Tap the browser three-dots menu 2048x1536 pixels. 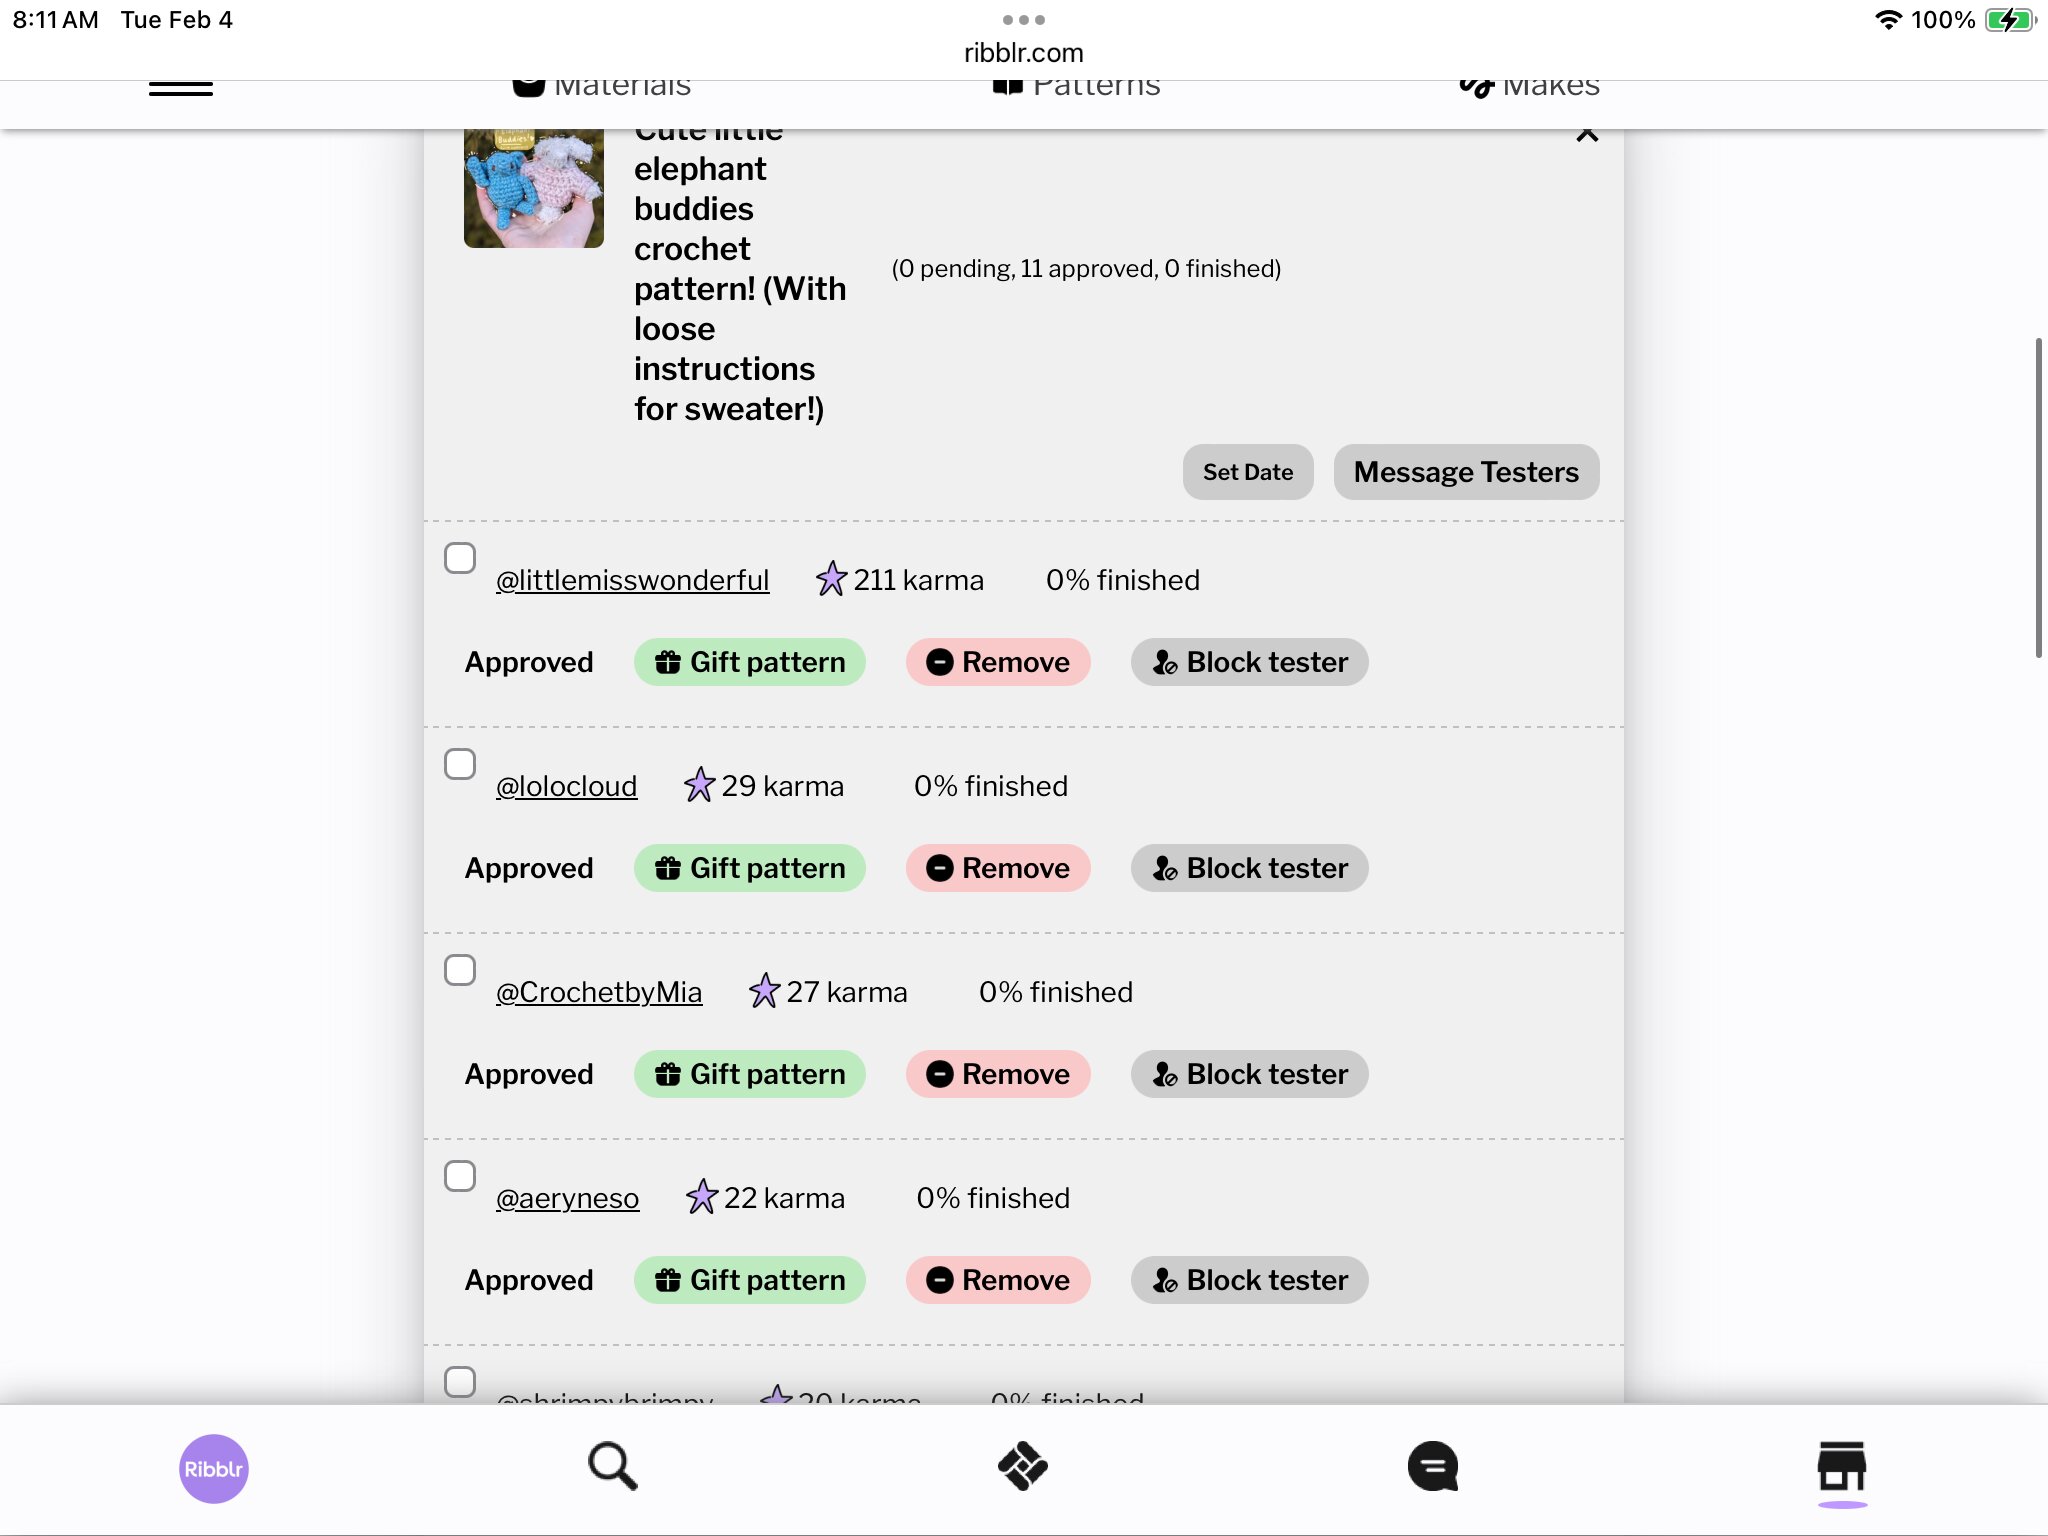tap(1023, 20)
